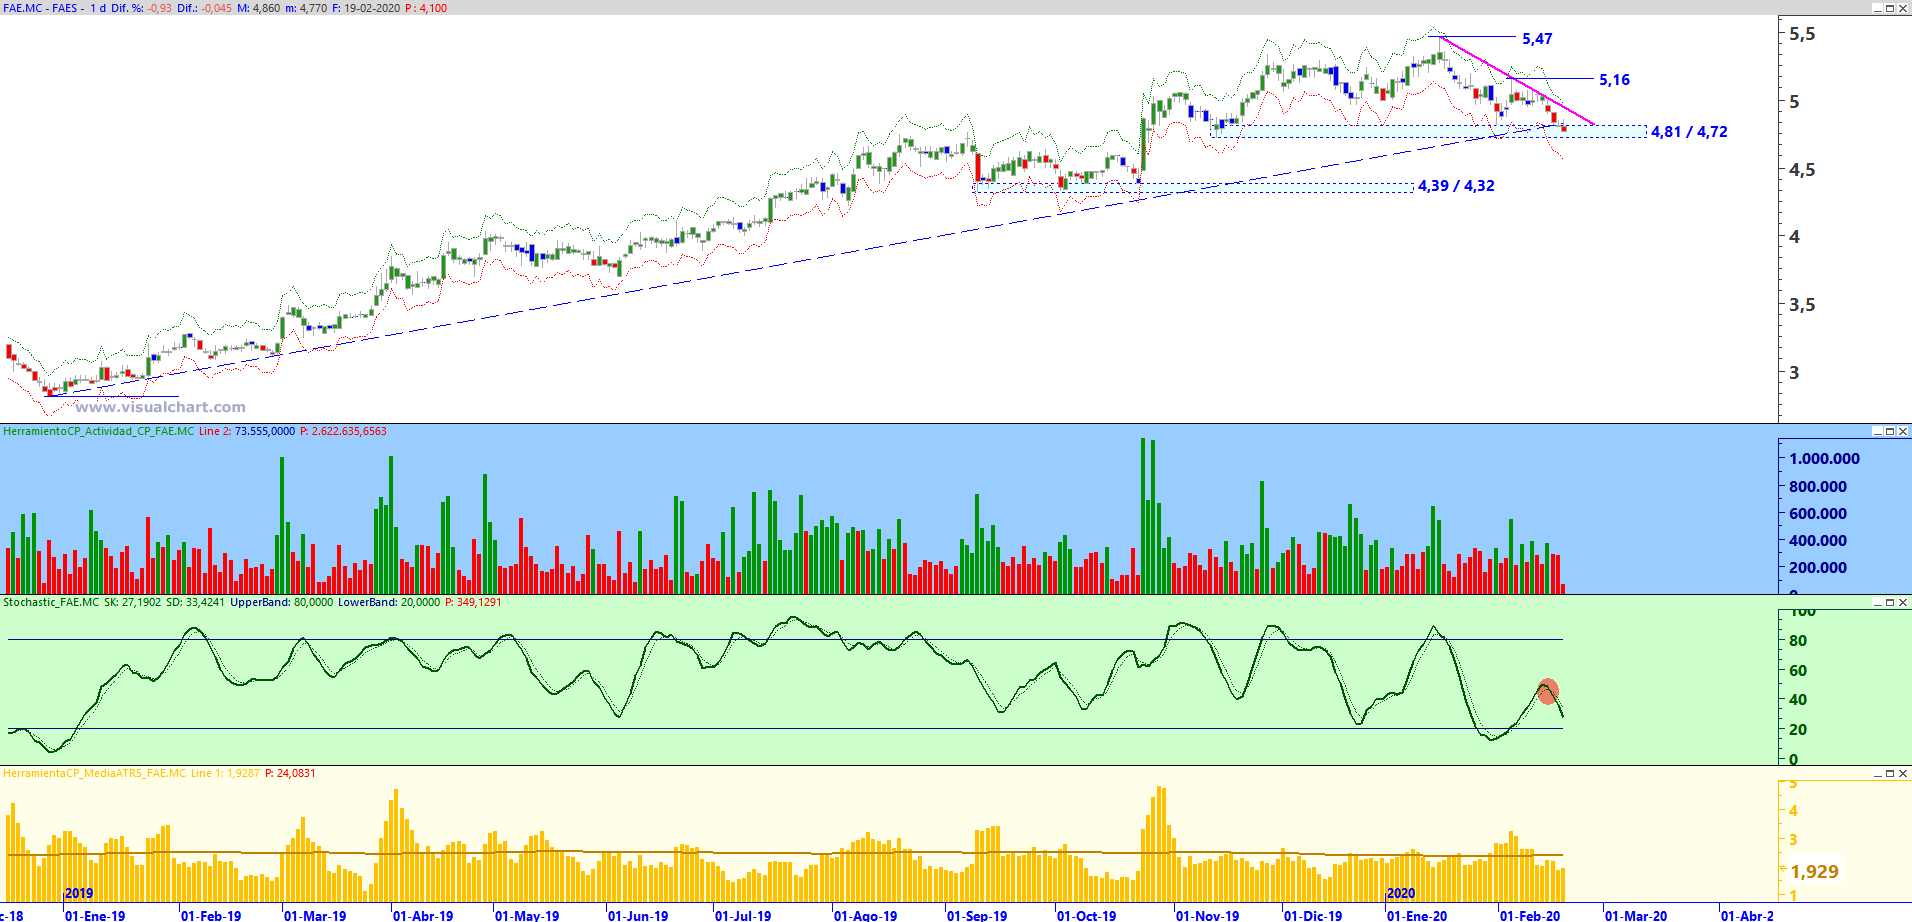Close the Stochastic indicator pane
The height and width of the screenshot is (922, 1912).
(1903, 602)
